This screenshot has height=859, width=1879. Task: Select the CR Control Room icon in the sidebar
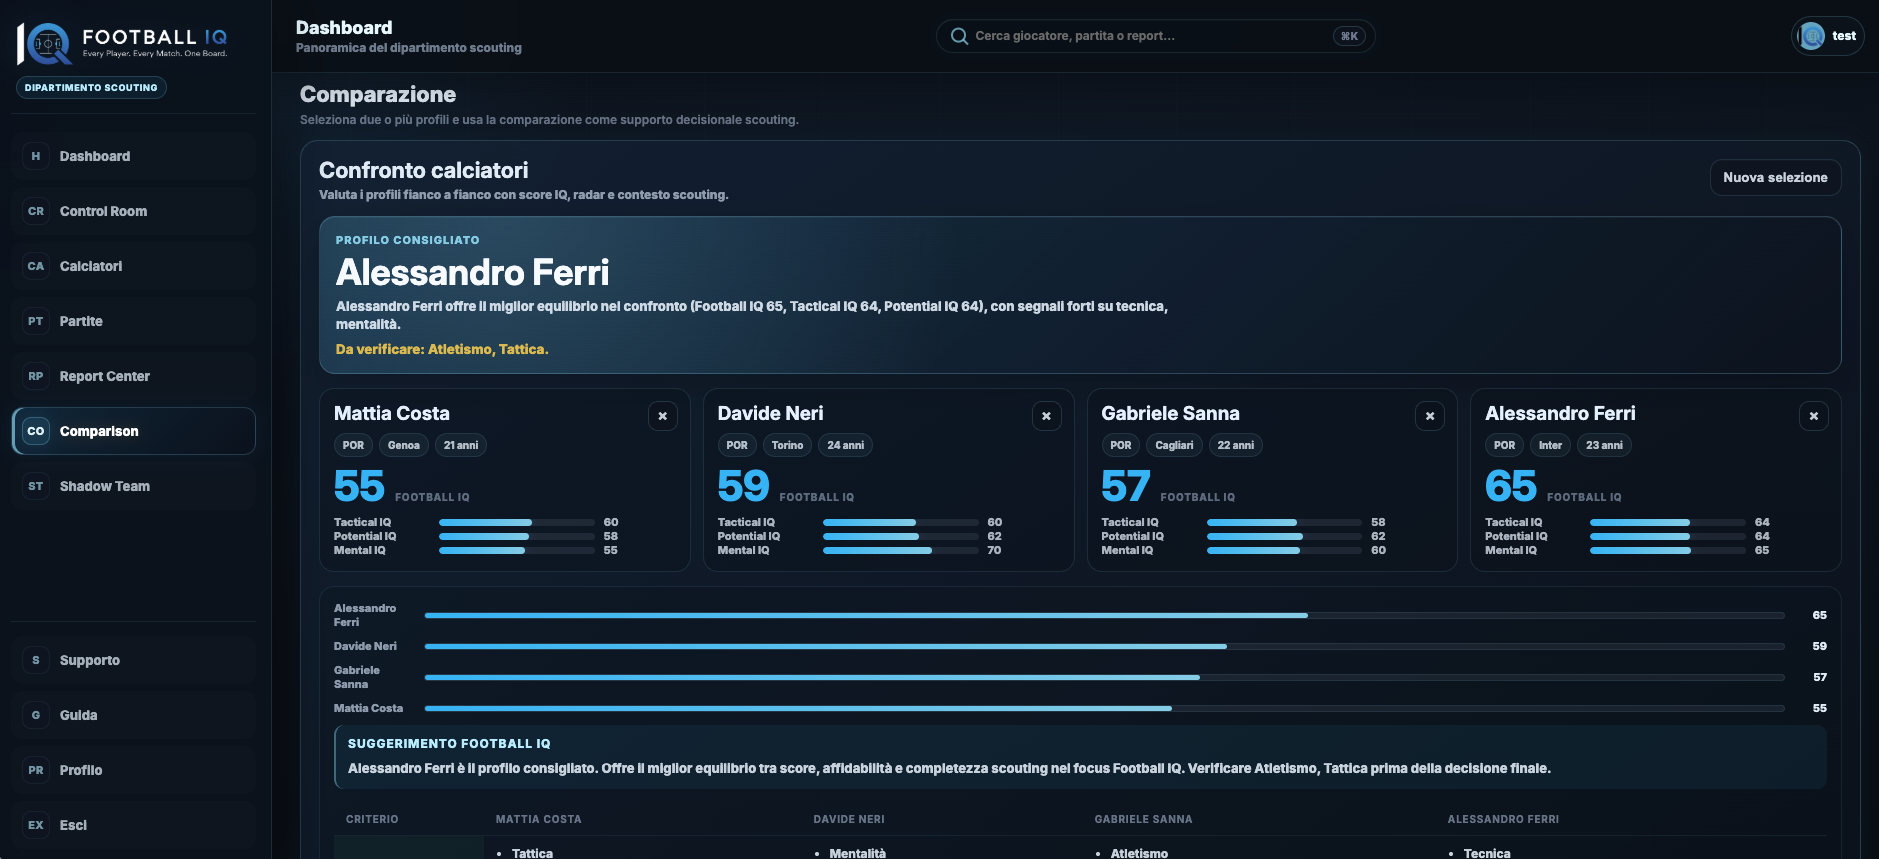(36, 211)
